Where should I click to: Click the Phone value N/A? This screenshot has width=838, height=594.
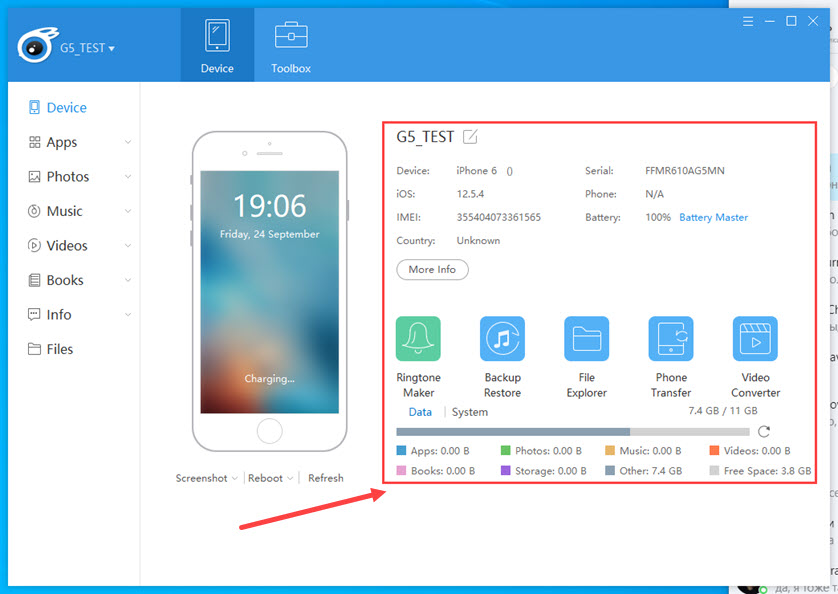654,194
